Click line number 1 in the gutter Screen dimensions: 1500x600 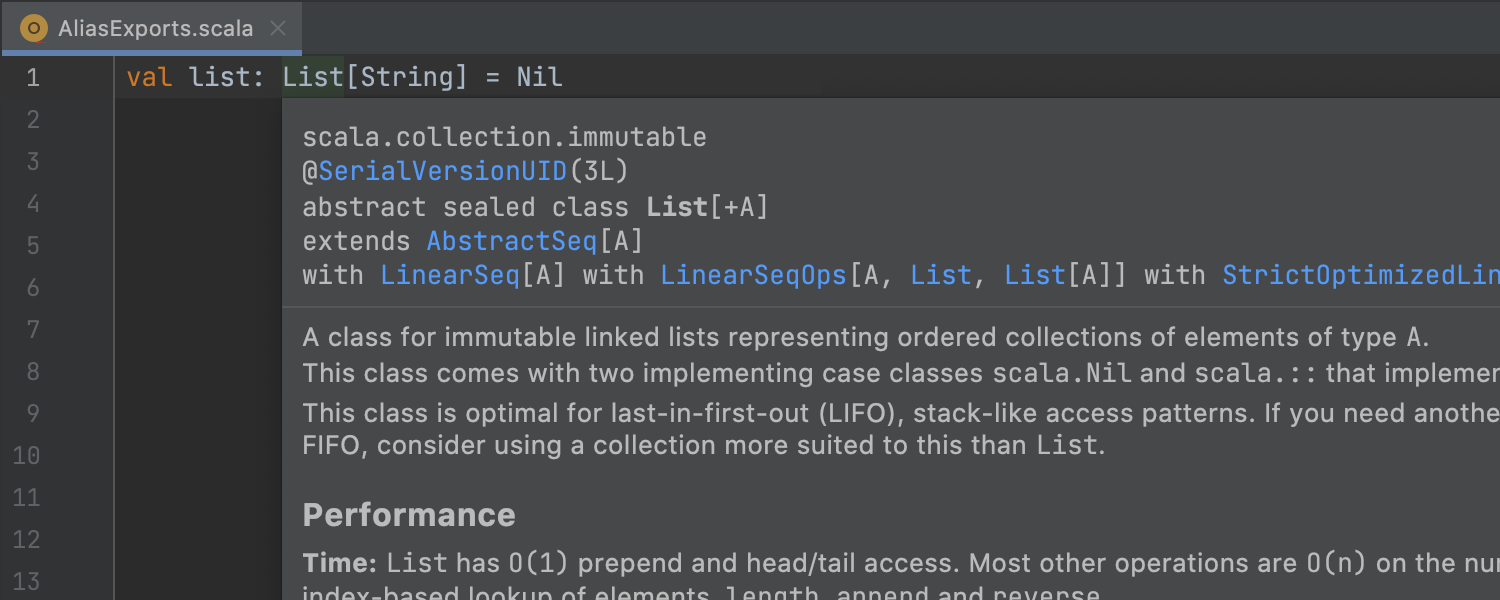(33, 77)
